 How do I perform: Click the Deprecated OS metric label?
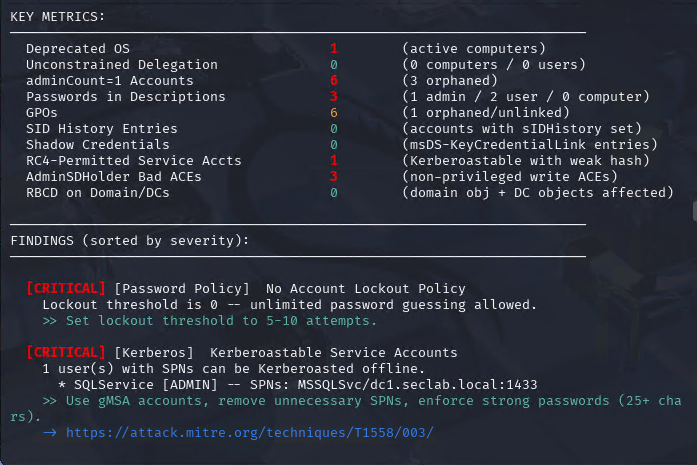[x=78, y=48]
